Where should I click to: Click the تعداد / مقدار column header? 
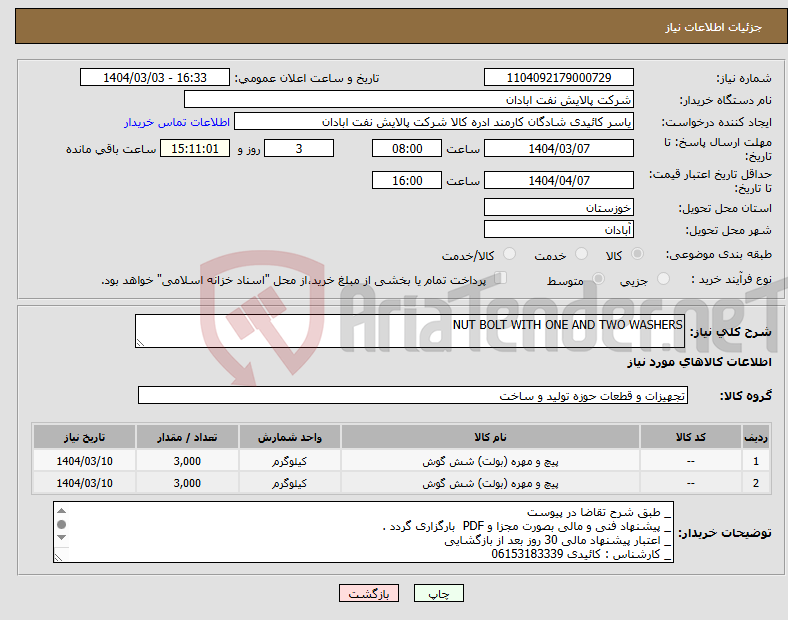tap(187, 437)
